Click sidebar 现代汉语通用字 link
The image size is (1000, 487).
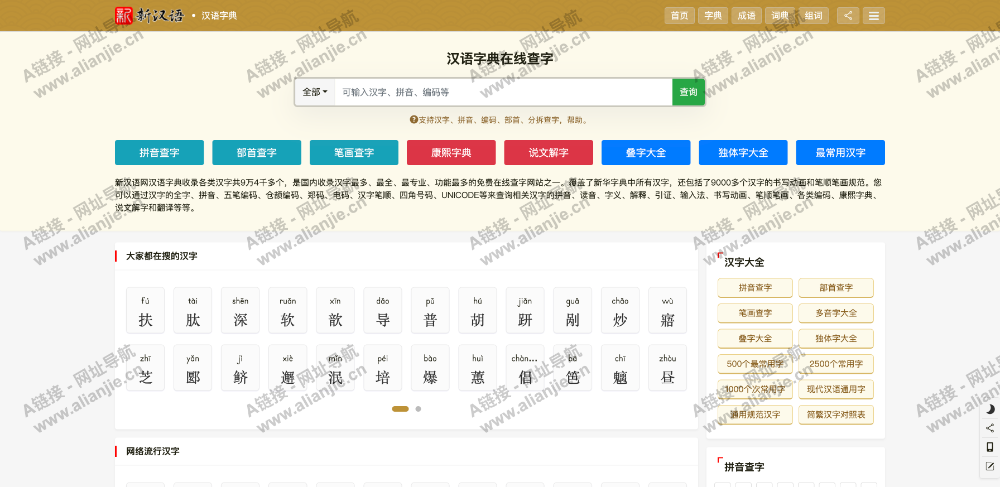tap(836, 389)
